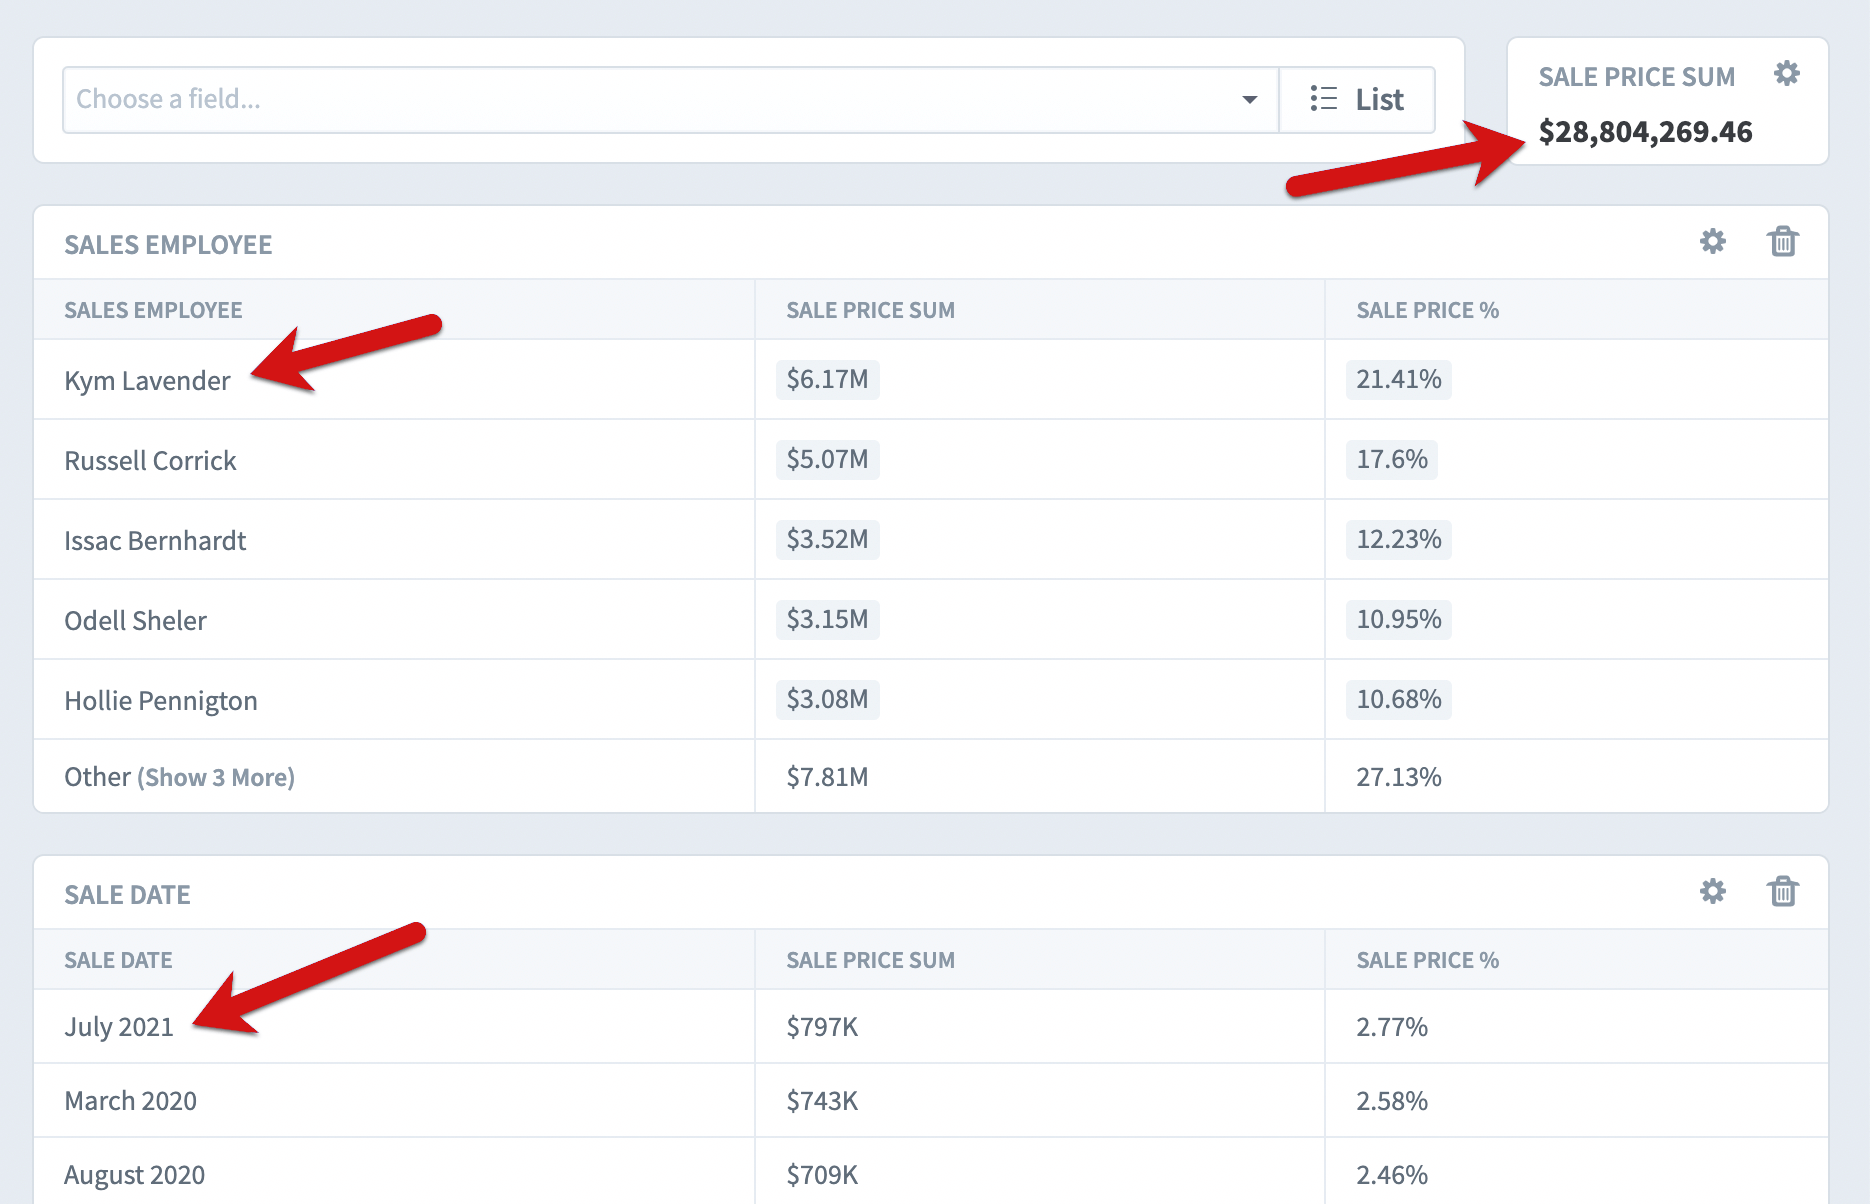Click into the Choose a field input
The width and height of the screenshot is (1870, 1204).
pos(650,99)
